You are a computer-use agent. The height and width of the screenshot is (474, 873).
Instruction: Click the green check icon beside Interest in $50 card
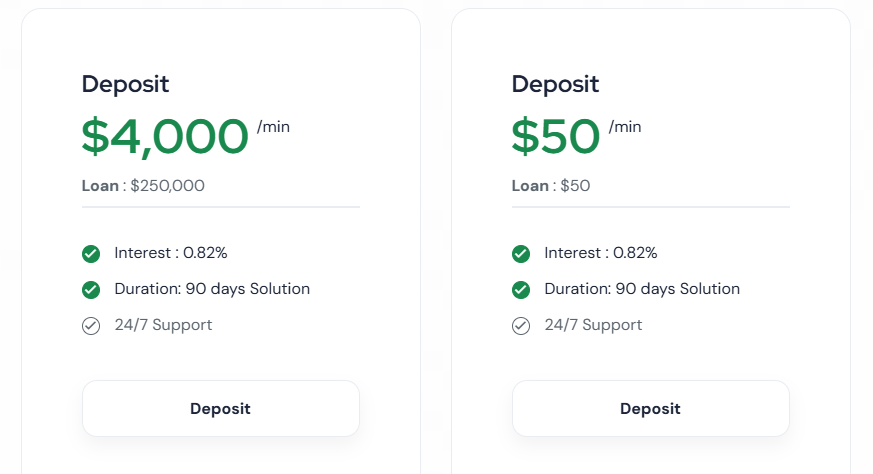pos(521,254)
